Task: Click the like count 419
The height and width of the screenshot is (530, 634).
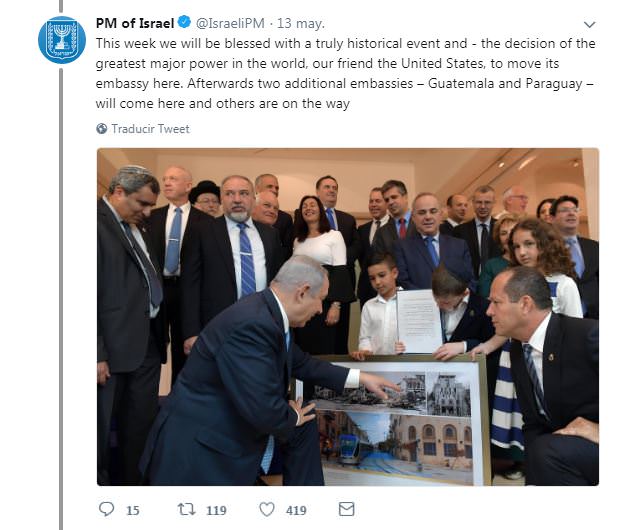Action: 296,510
